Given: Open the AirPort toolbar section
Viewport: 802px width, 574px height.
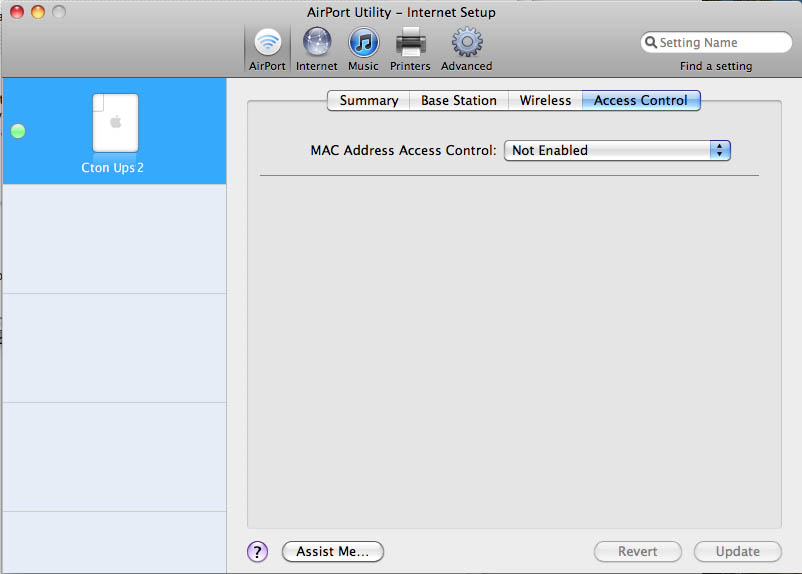Looking at the screenshot, I should tap(267, 50).
